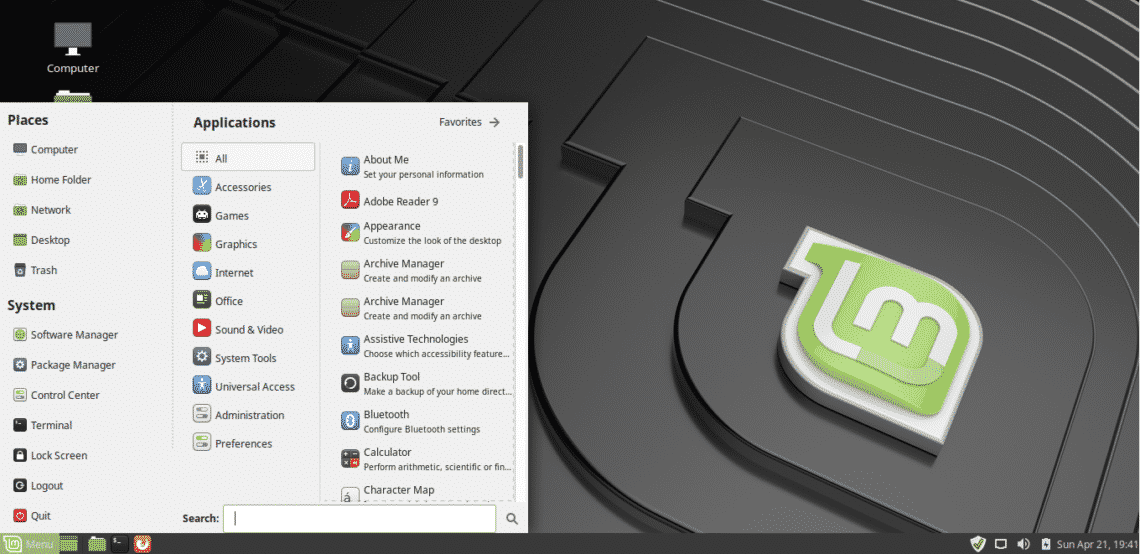Open the Bluetooth settings entry
This screenshot has height=554, width=1140.
[x=386, y=414]
